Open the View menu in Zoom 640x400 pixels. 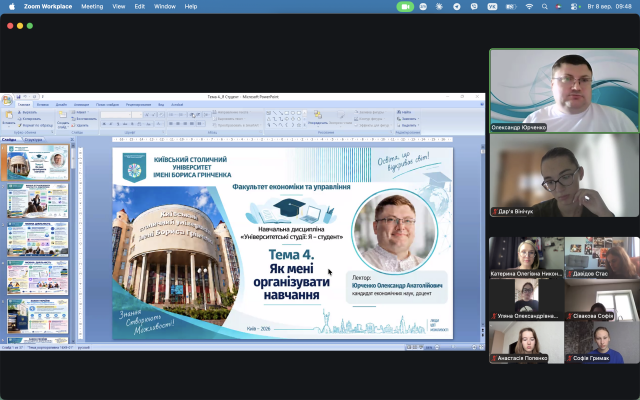119,7
